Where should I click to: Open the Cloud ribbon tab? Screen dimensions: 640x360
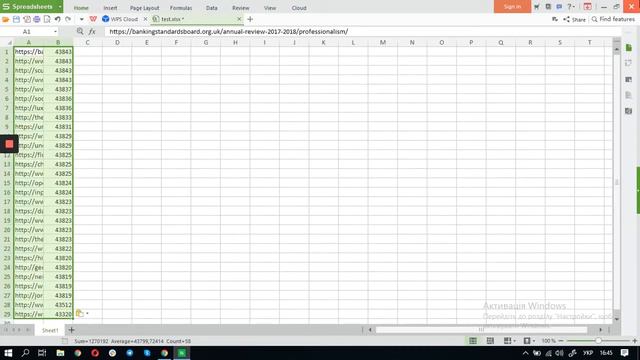tap(299, 8)
